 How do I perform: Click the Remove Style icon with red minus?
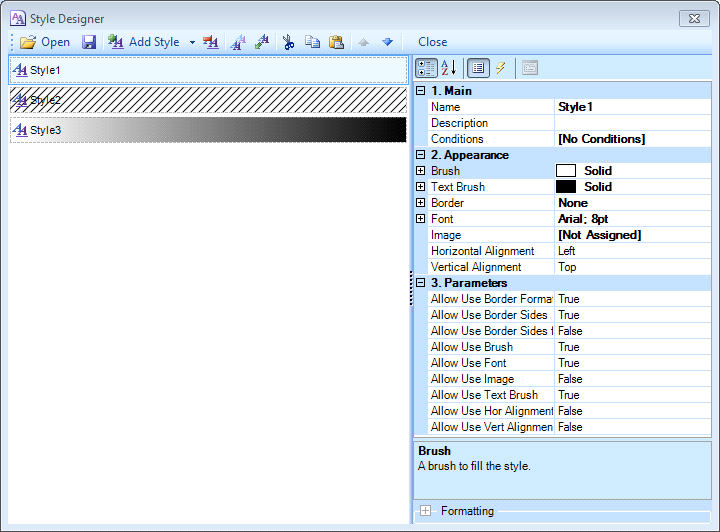point(211,42)
